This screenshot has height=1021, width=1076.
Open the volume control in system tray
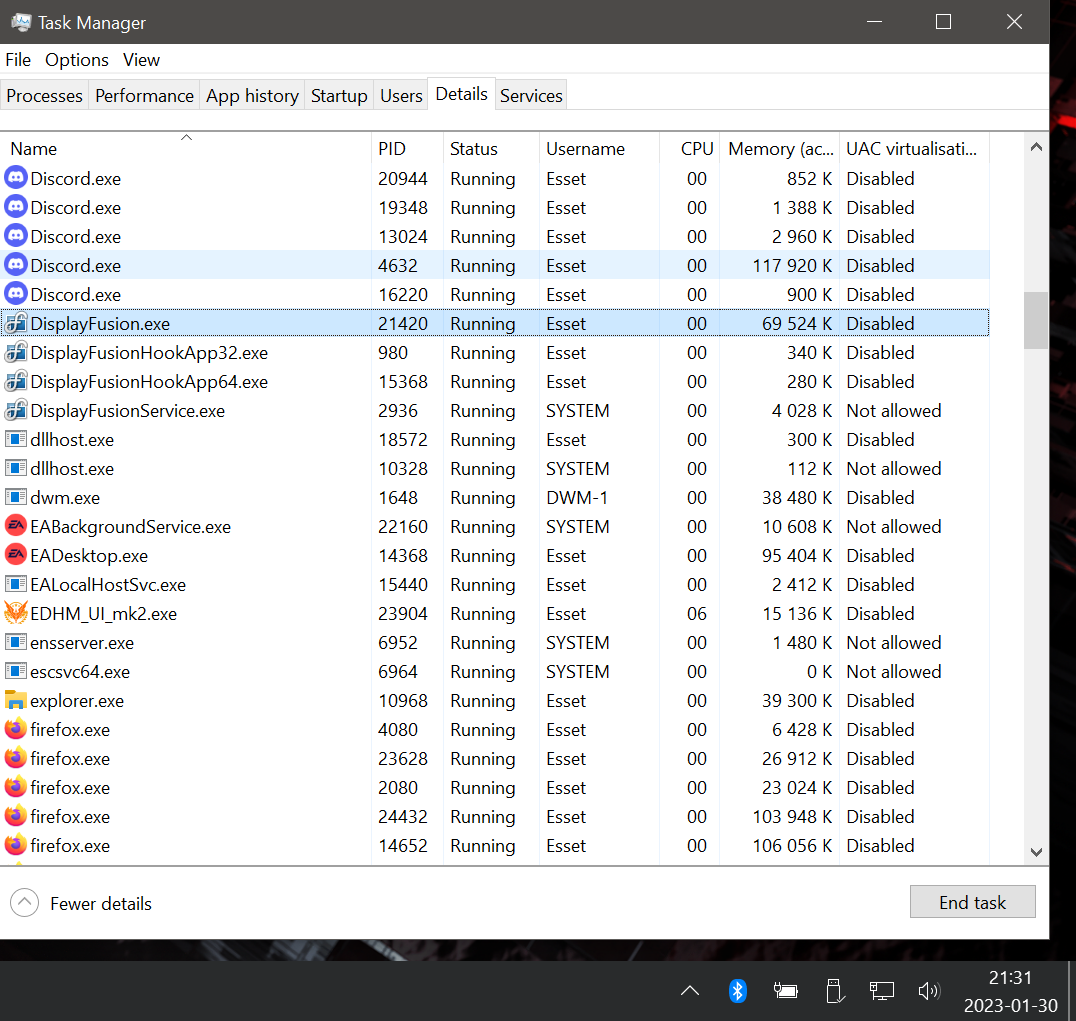tap(929, 990)
